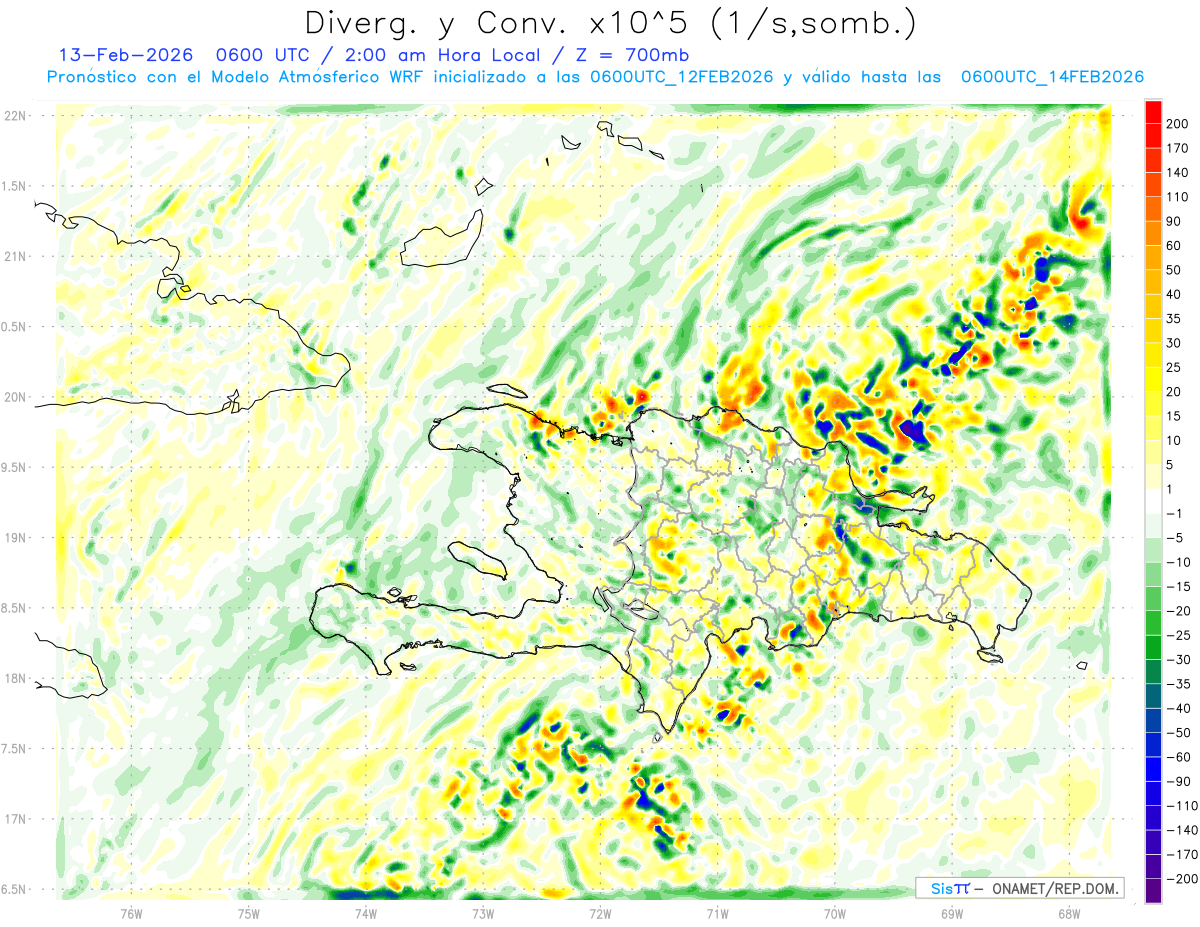Click the "21N" latitude label

point(15,256)
